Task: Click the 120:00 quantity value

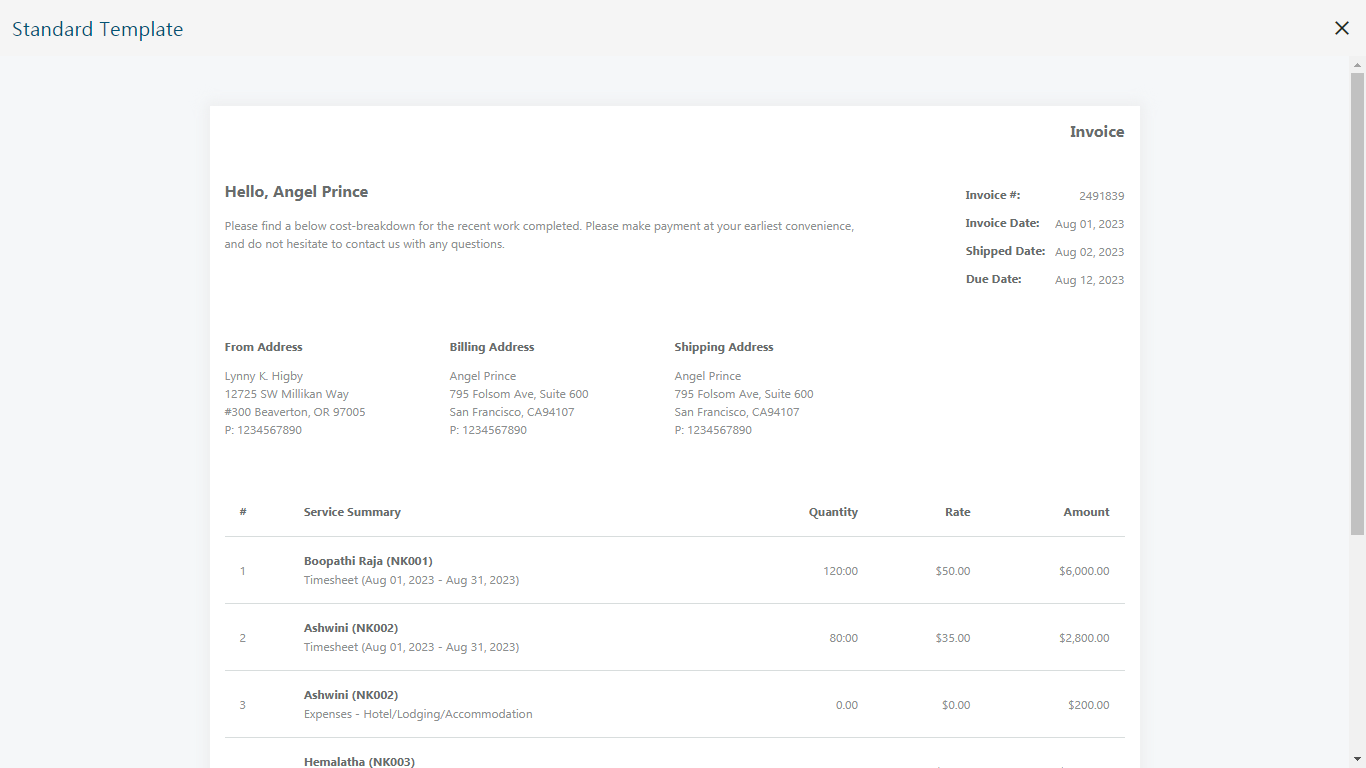Action: [840, 571]
